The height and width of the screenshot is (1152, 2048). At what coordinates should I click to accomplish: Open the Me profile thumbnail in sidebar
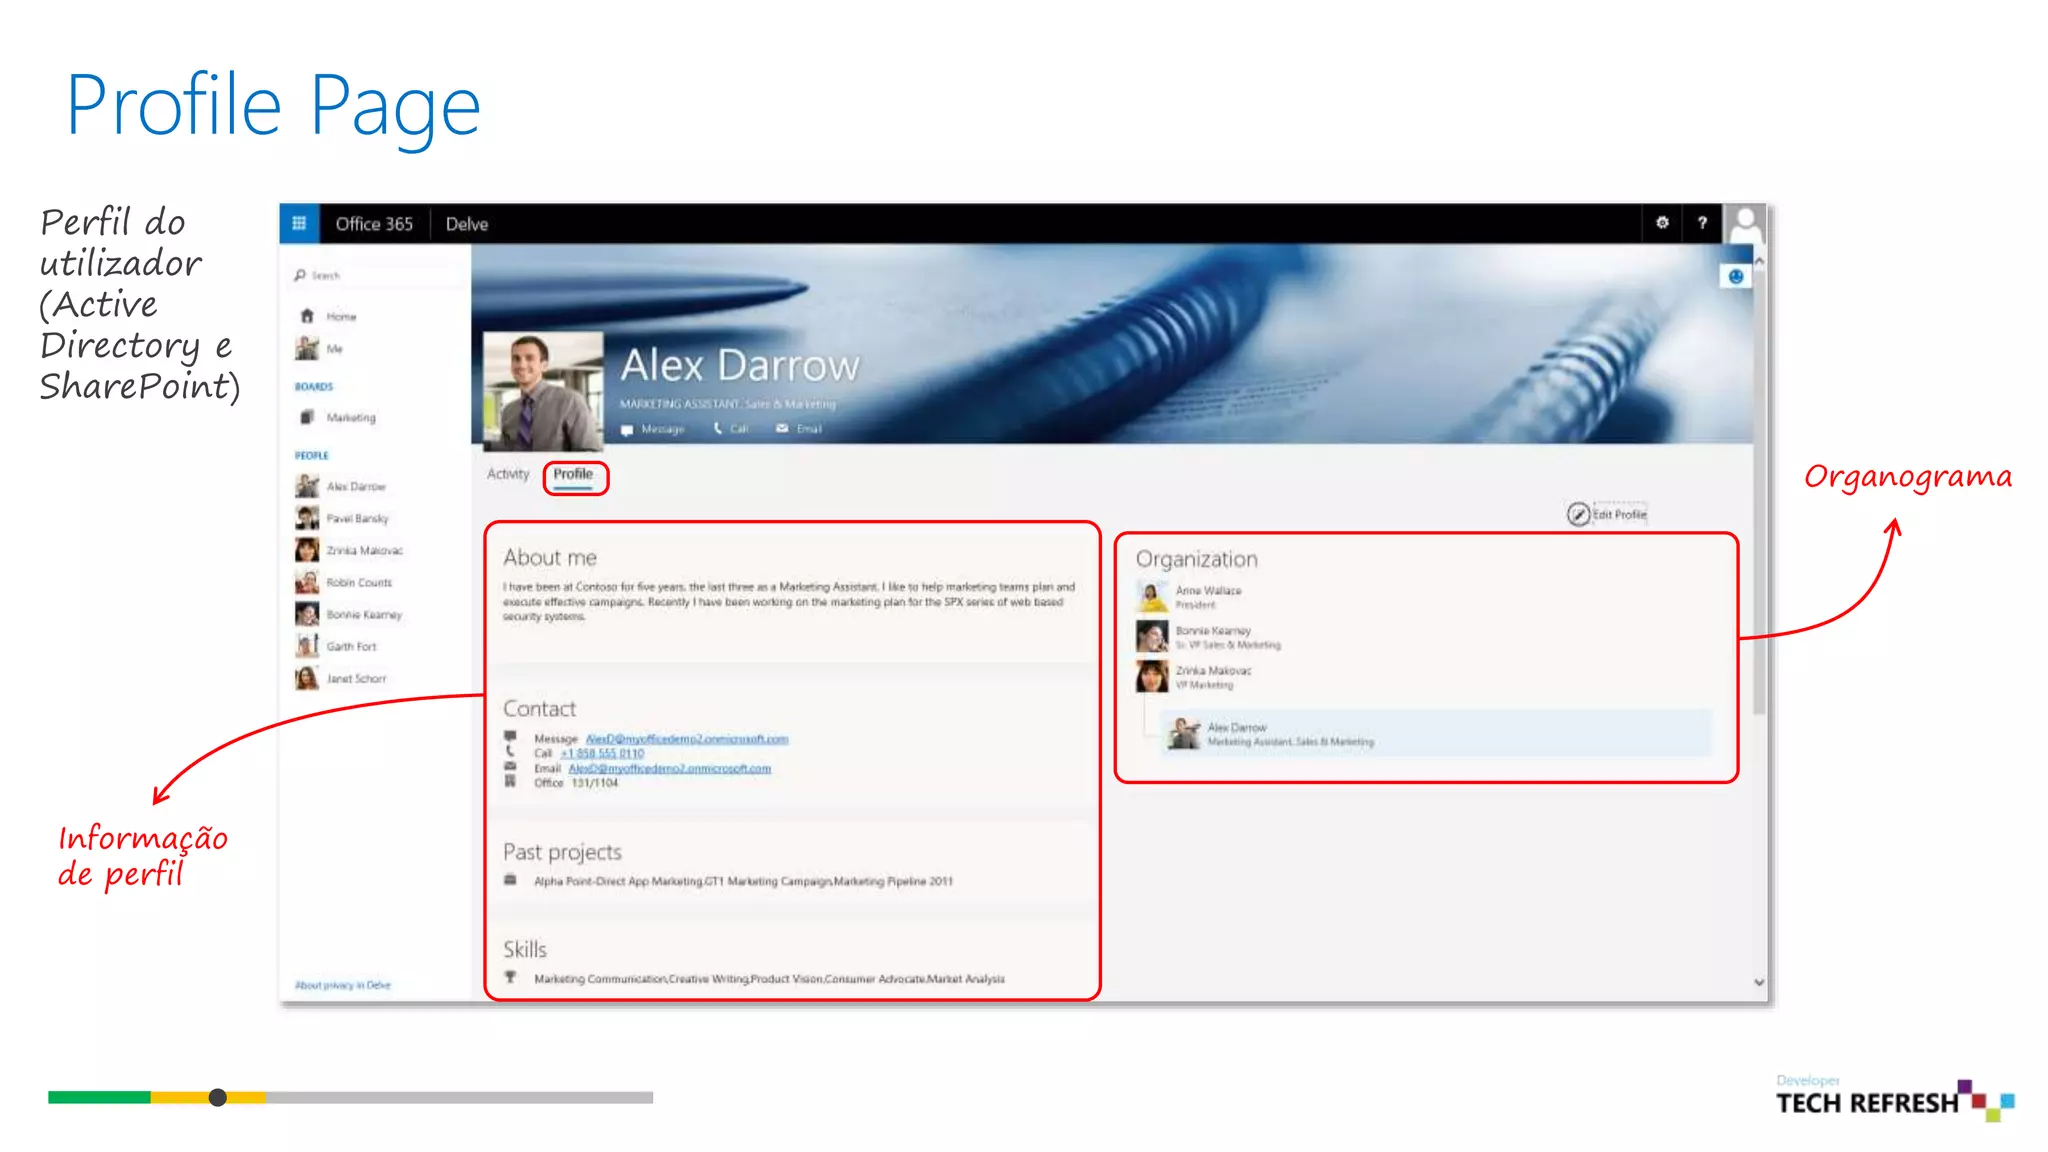pyautogui.click(x=307, y=348)
